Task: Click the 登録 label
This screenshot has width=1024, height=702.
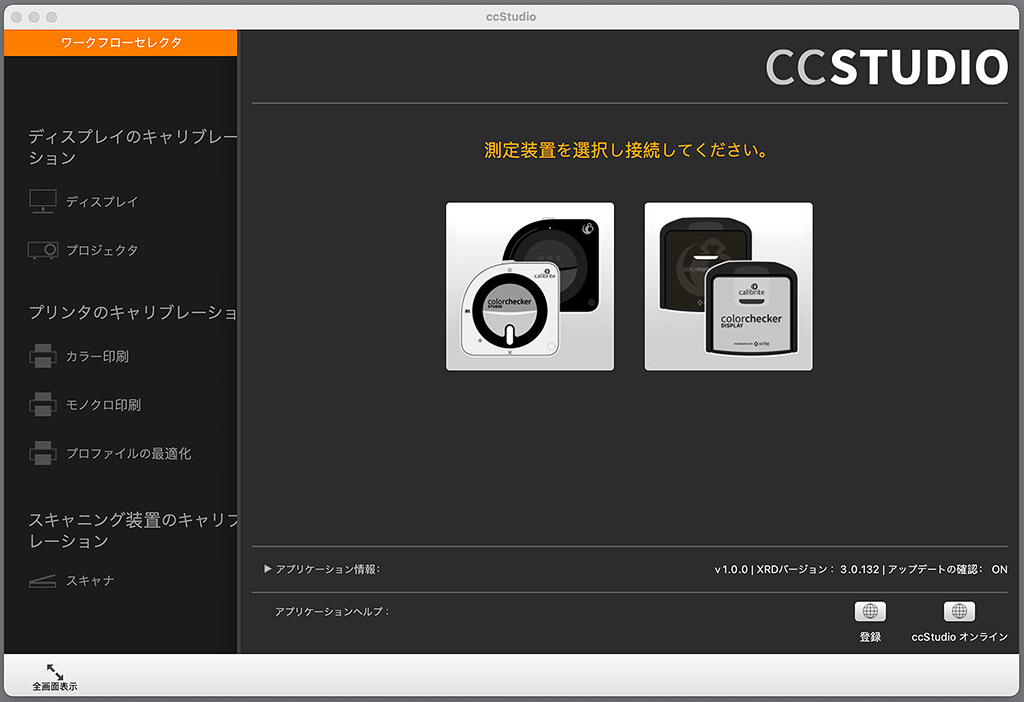Action: coord(870,637)
